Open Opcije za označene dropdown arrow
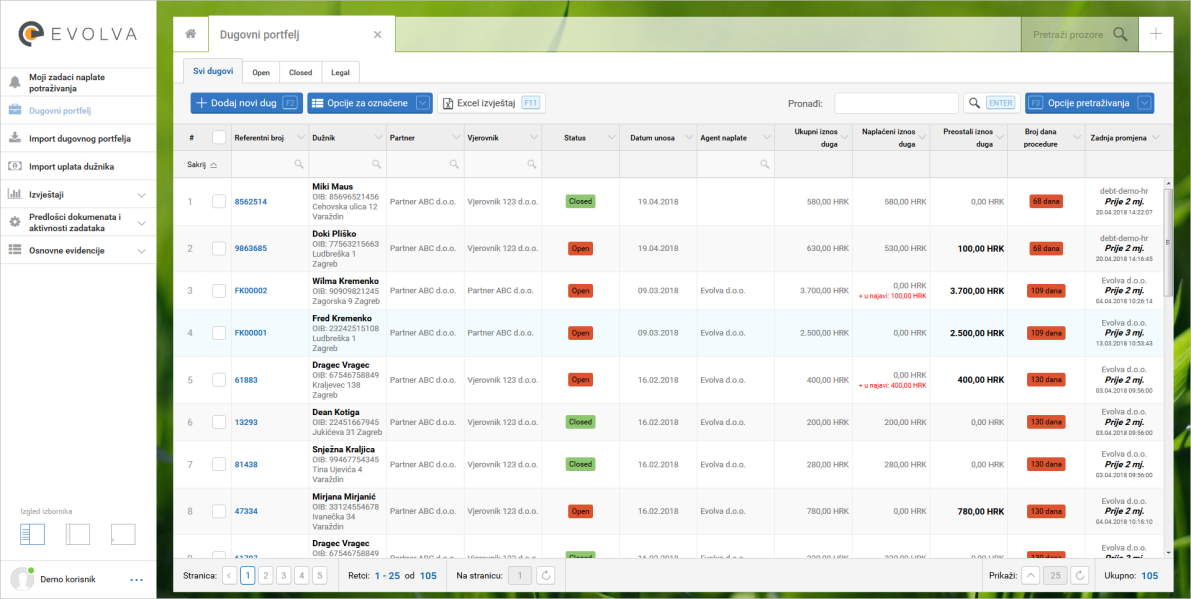The image size is (1191, 599). pyautogui.click(x=424, y=103)
